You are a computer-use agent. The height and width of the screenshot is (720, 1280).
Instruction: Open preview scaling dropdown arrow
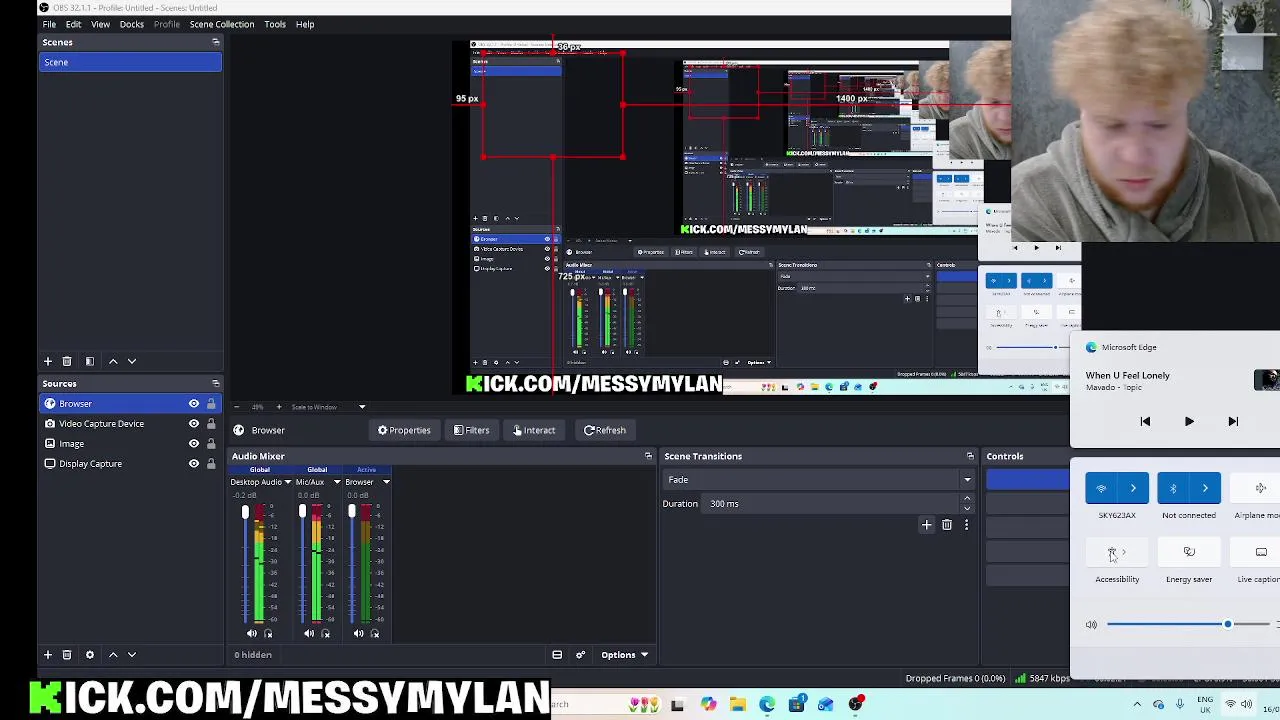pos(362,407)
